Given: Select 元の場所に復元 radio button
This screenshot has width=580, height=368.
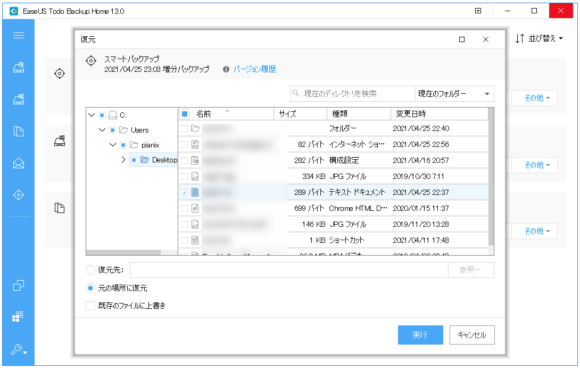Looking at the screenshot, I should click(90, 288).
